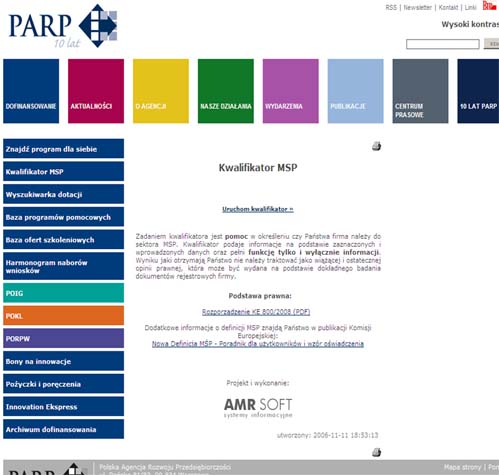The height and width of the screenshot is (475, 499).
Task: Click the top printer icon
Action: [376, 146]
